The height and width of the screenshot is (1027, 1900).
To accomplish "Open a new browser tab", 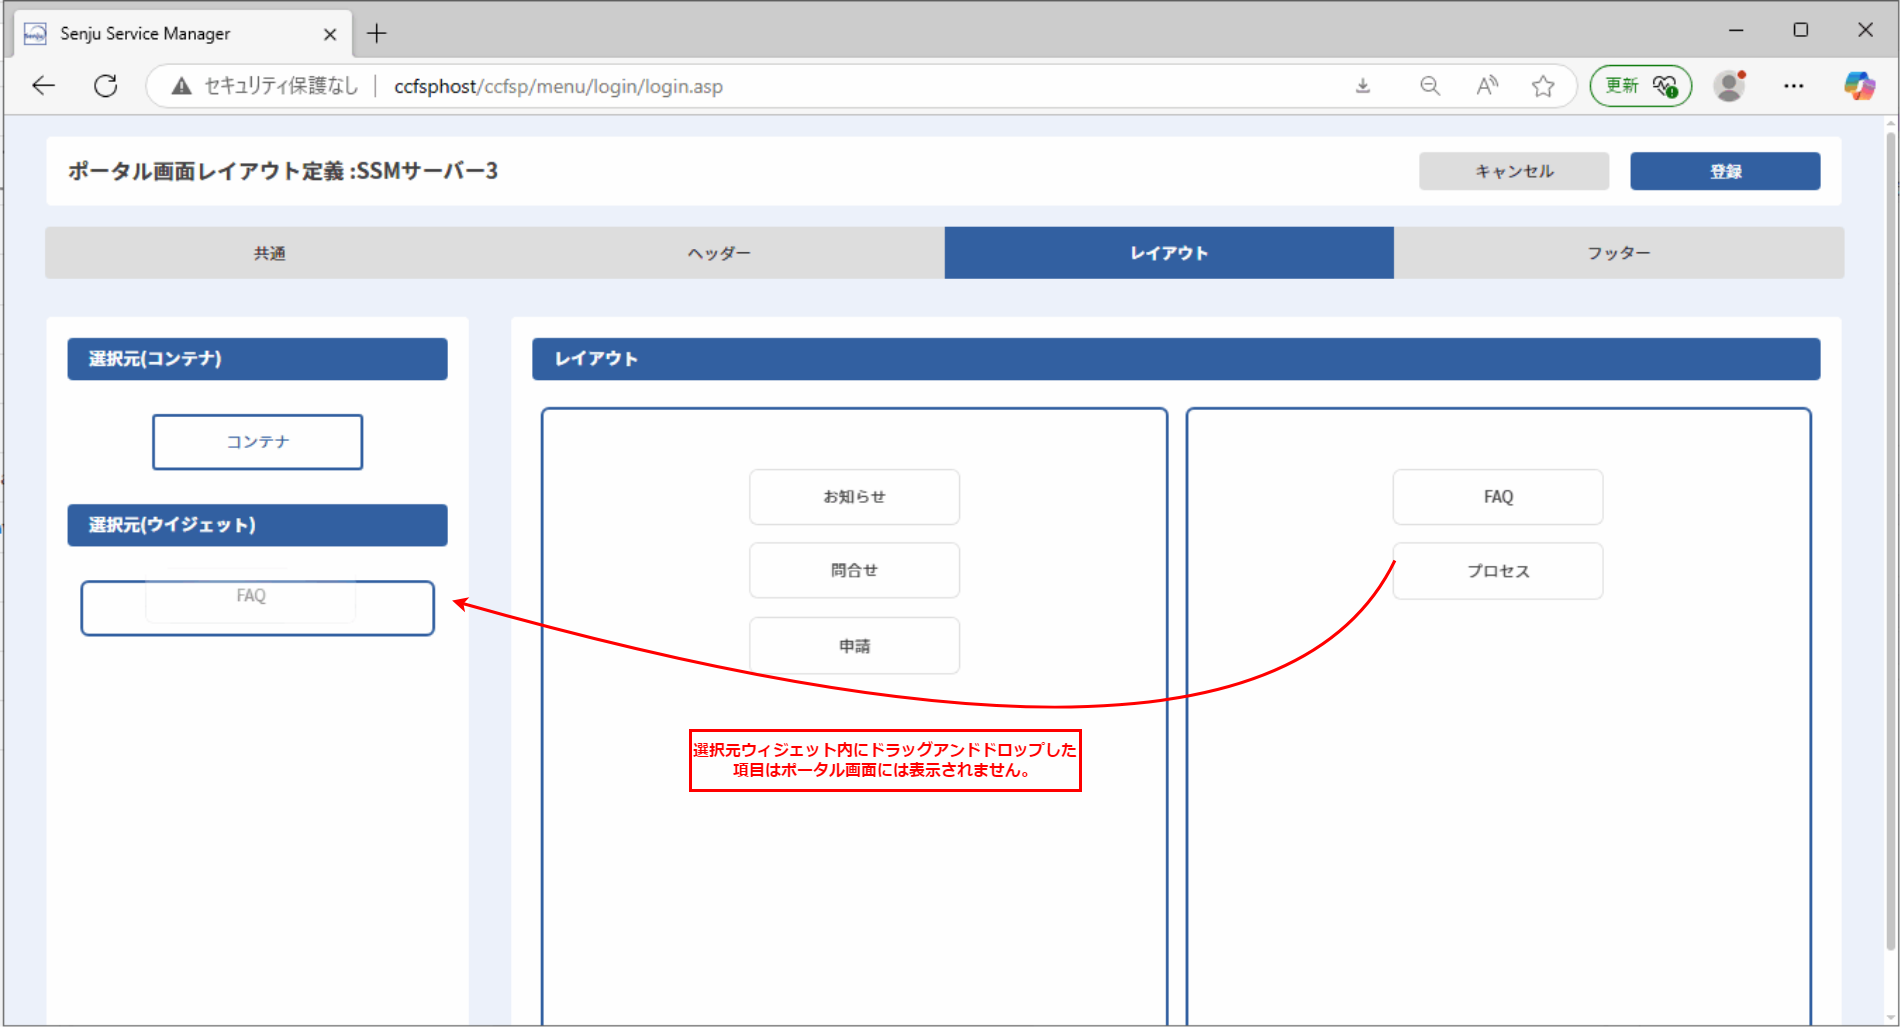I will coord(376,34).
